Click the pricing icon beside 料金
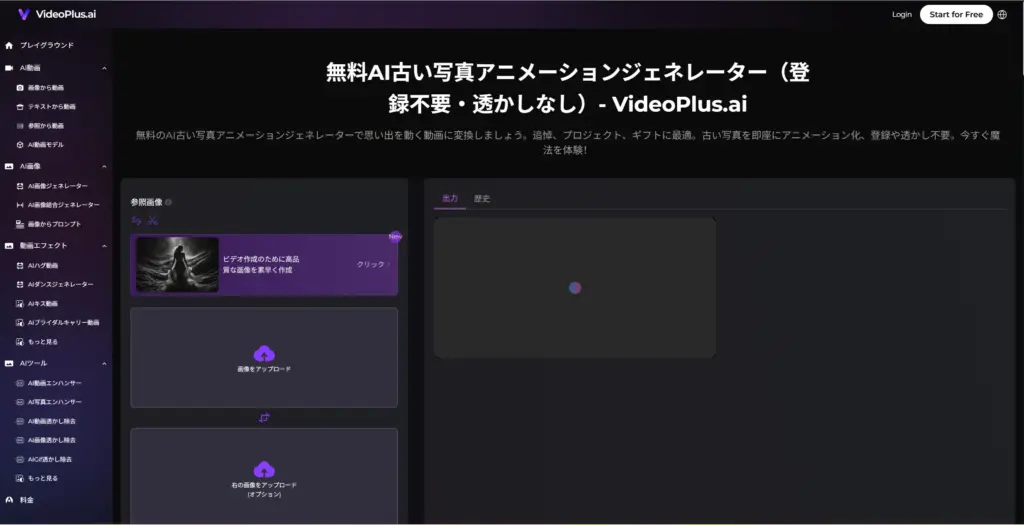Viewport: 1024px width, 525px height. point(9,500)
